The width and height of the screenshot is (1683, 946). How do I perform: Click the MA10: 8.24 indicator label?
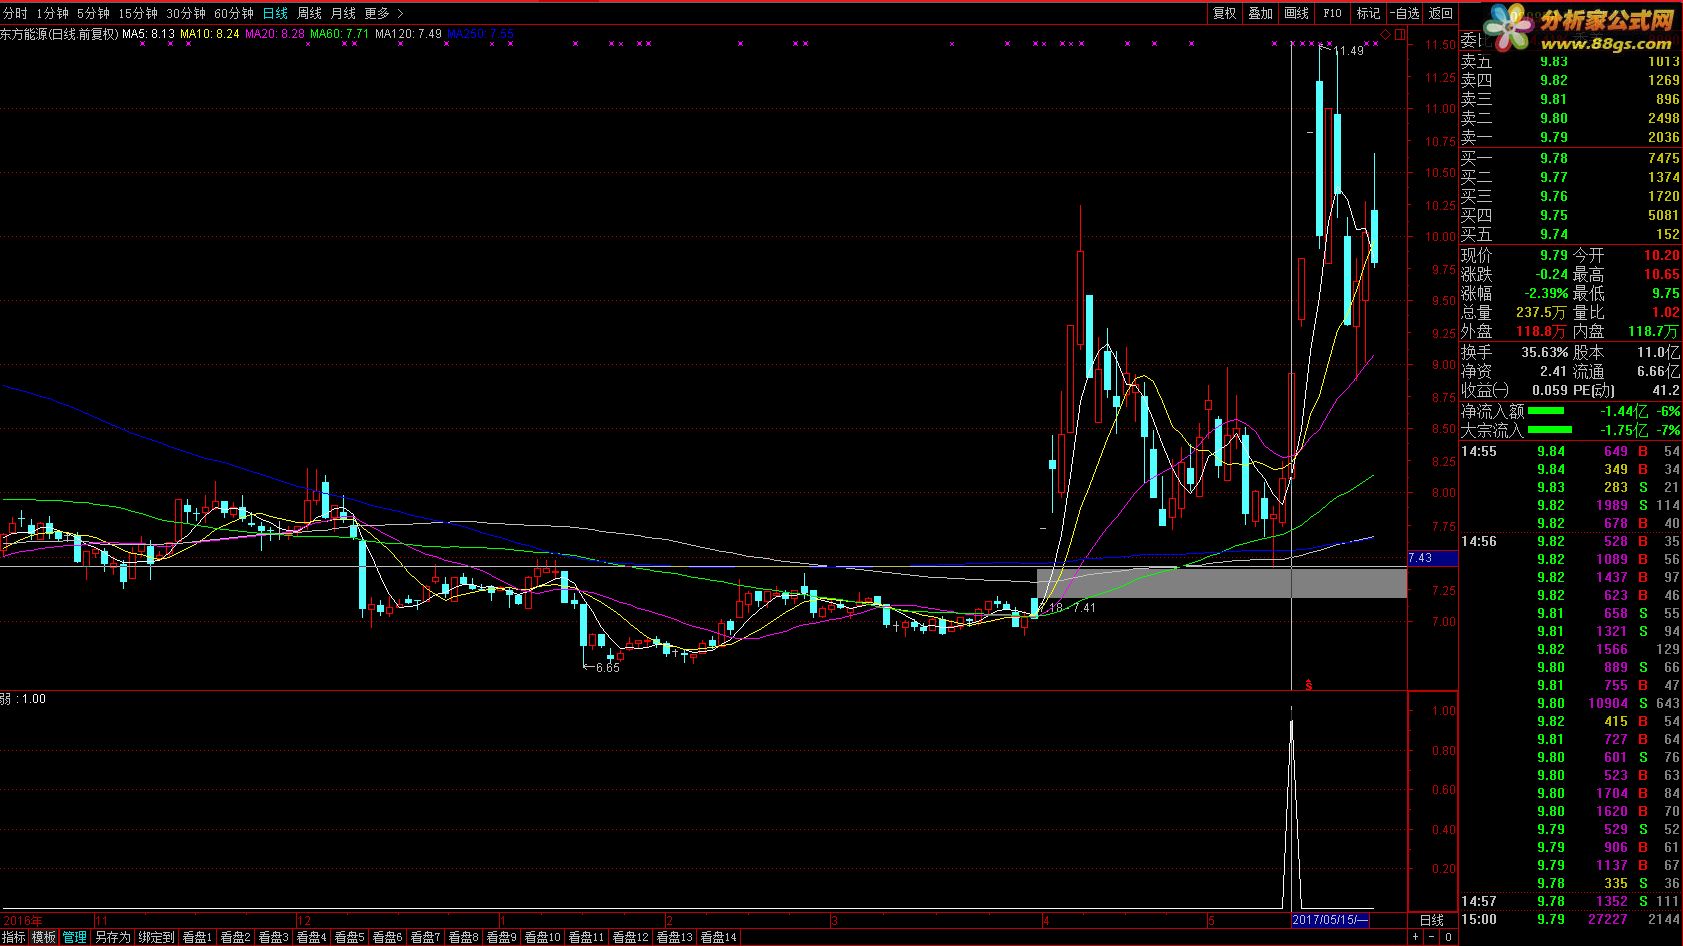(x=210, y=34)
